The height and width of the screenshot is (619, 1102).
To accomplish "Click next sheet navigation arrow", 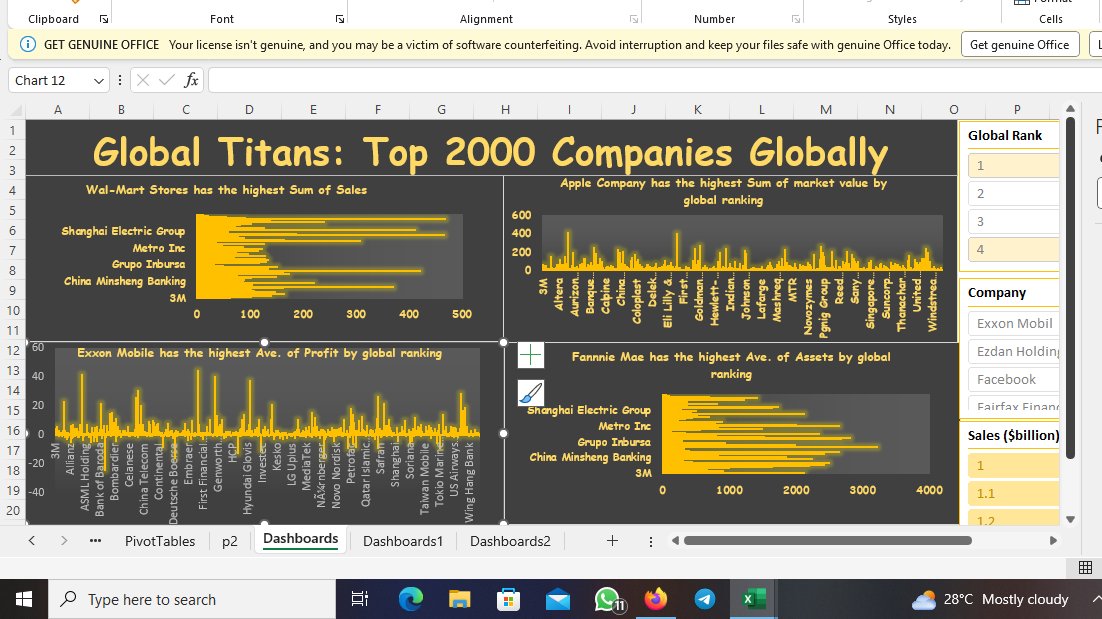I will pyautogui.click(x=64, y=540).
